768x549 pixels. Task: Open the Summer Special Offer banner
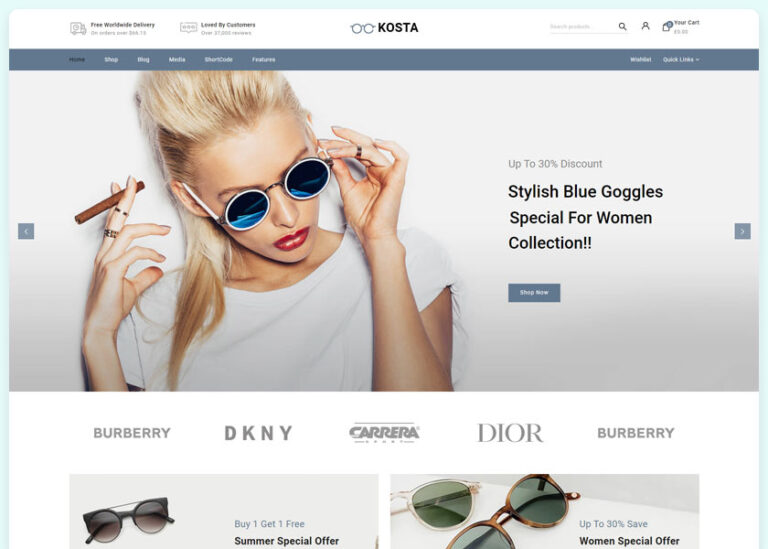click(224, 511)
